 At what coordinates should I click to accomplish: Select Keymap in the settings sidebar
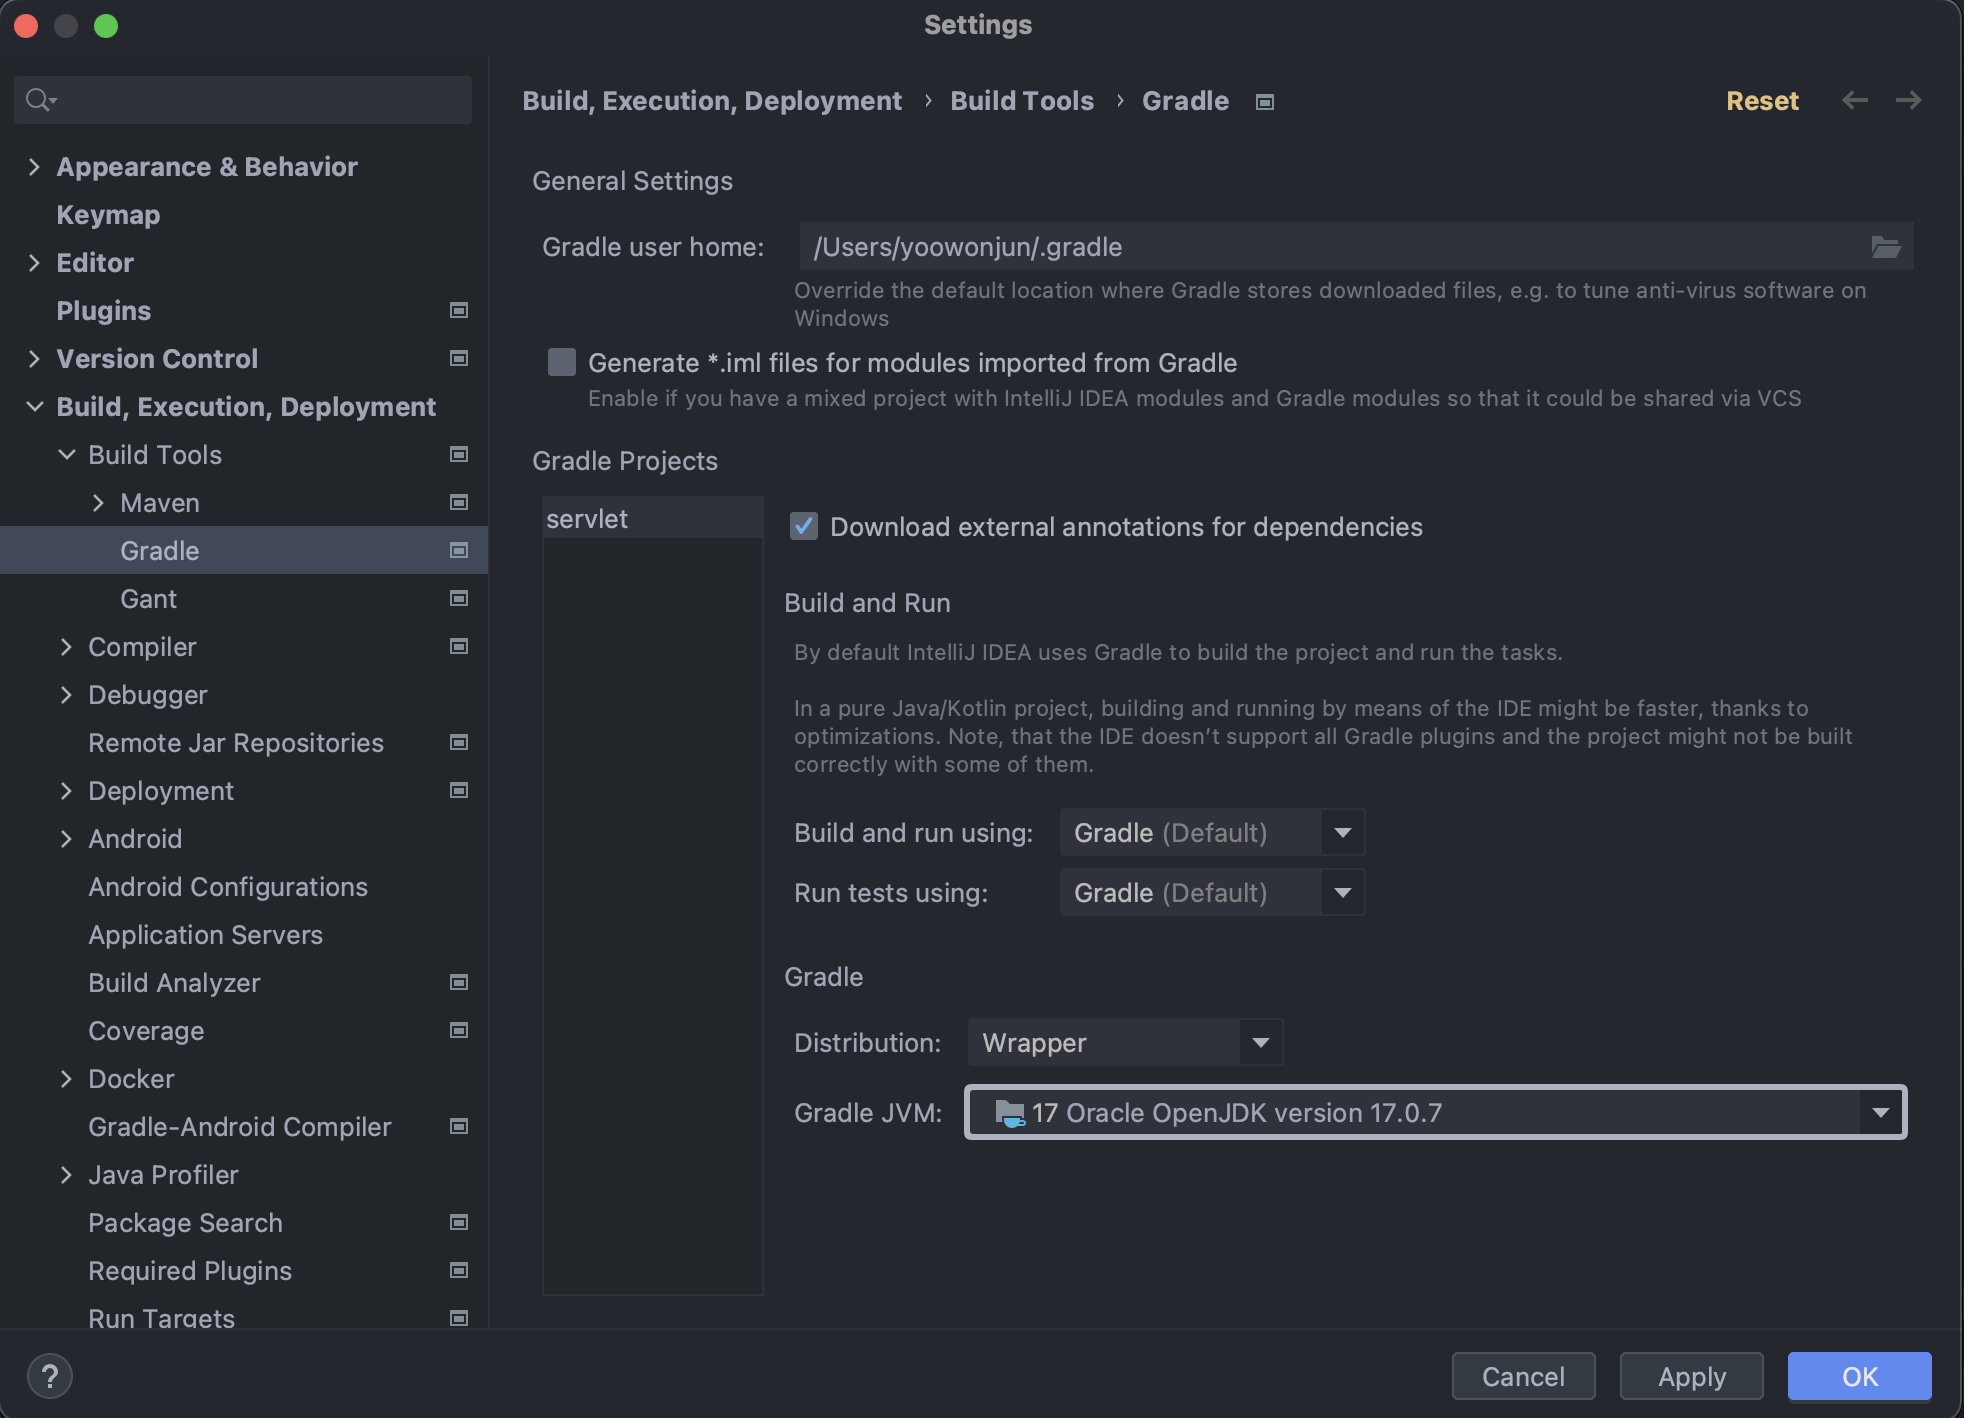click(108, 215)
